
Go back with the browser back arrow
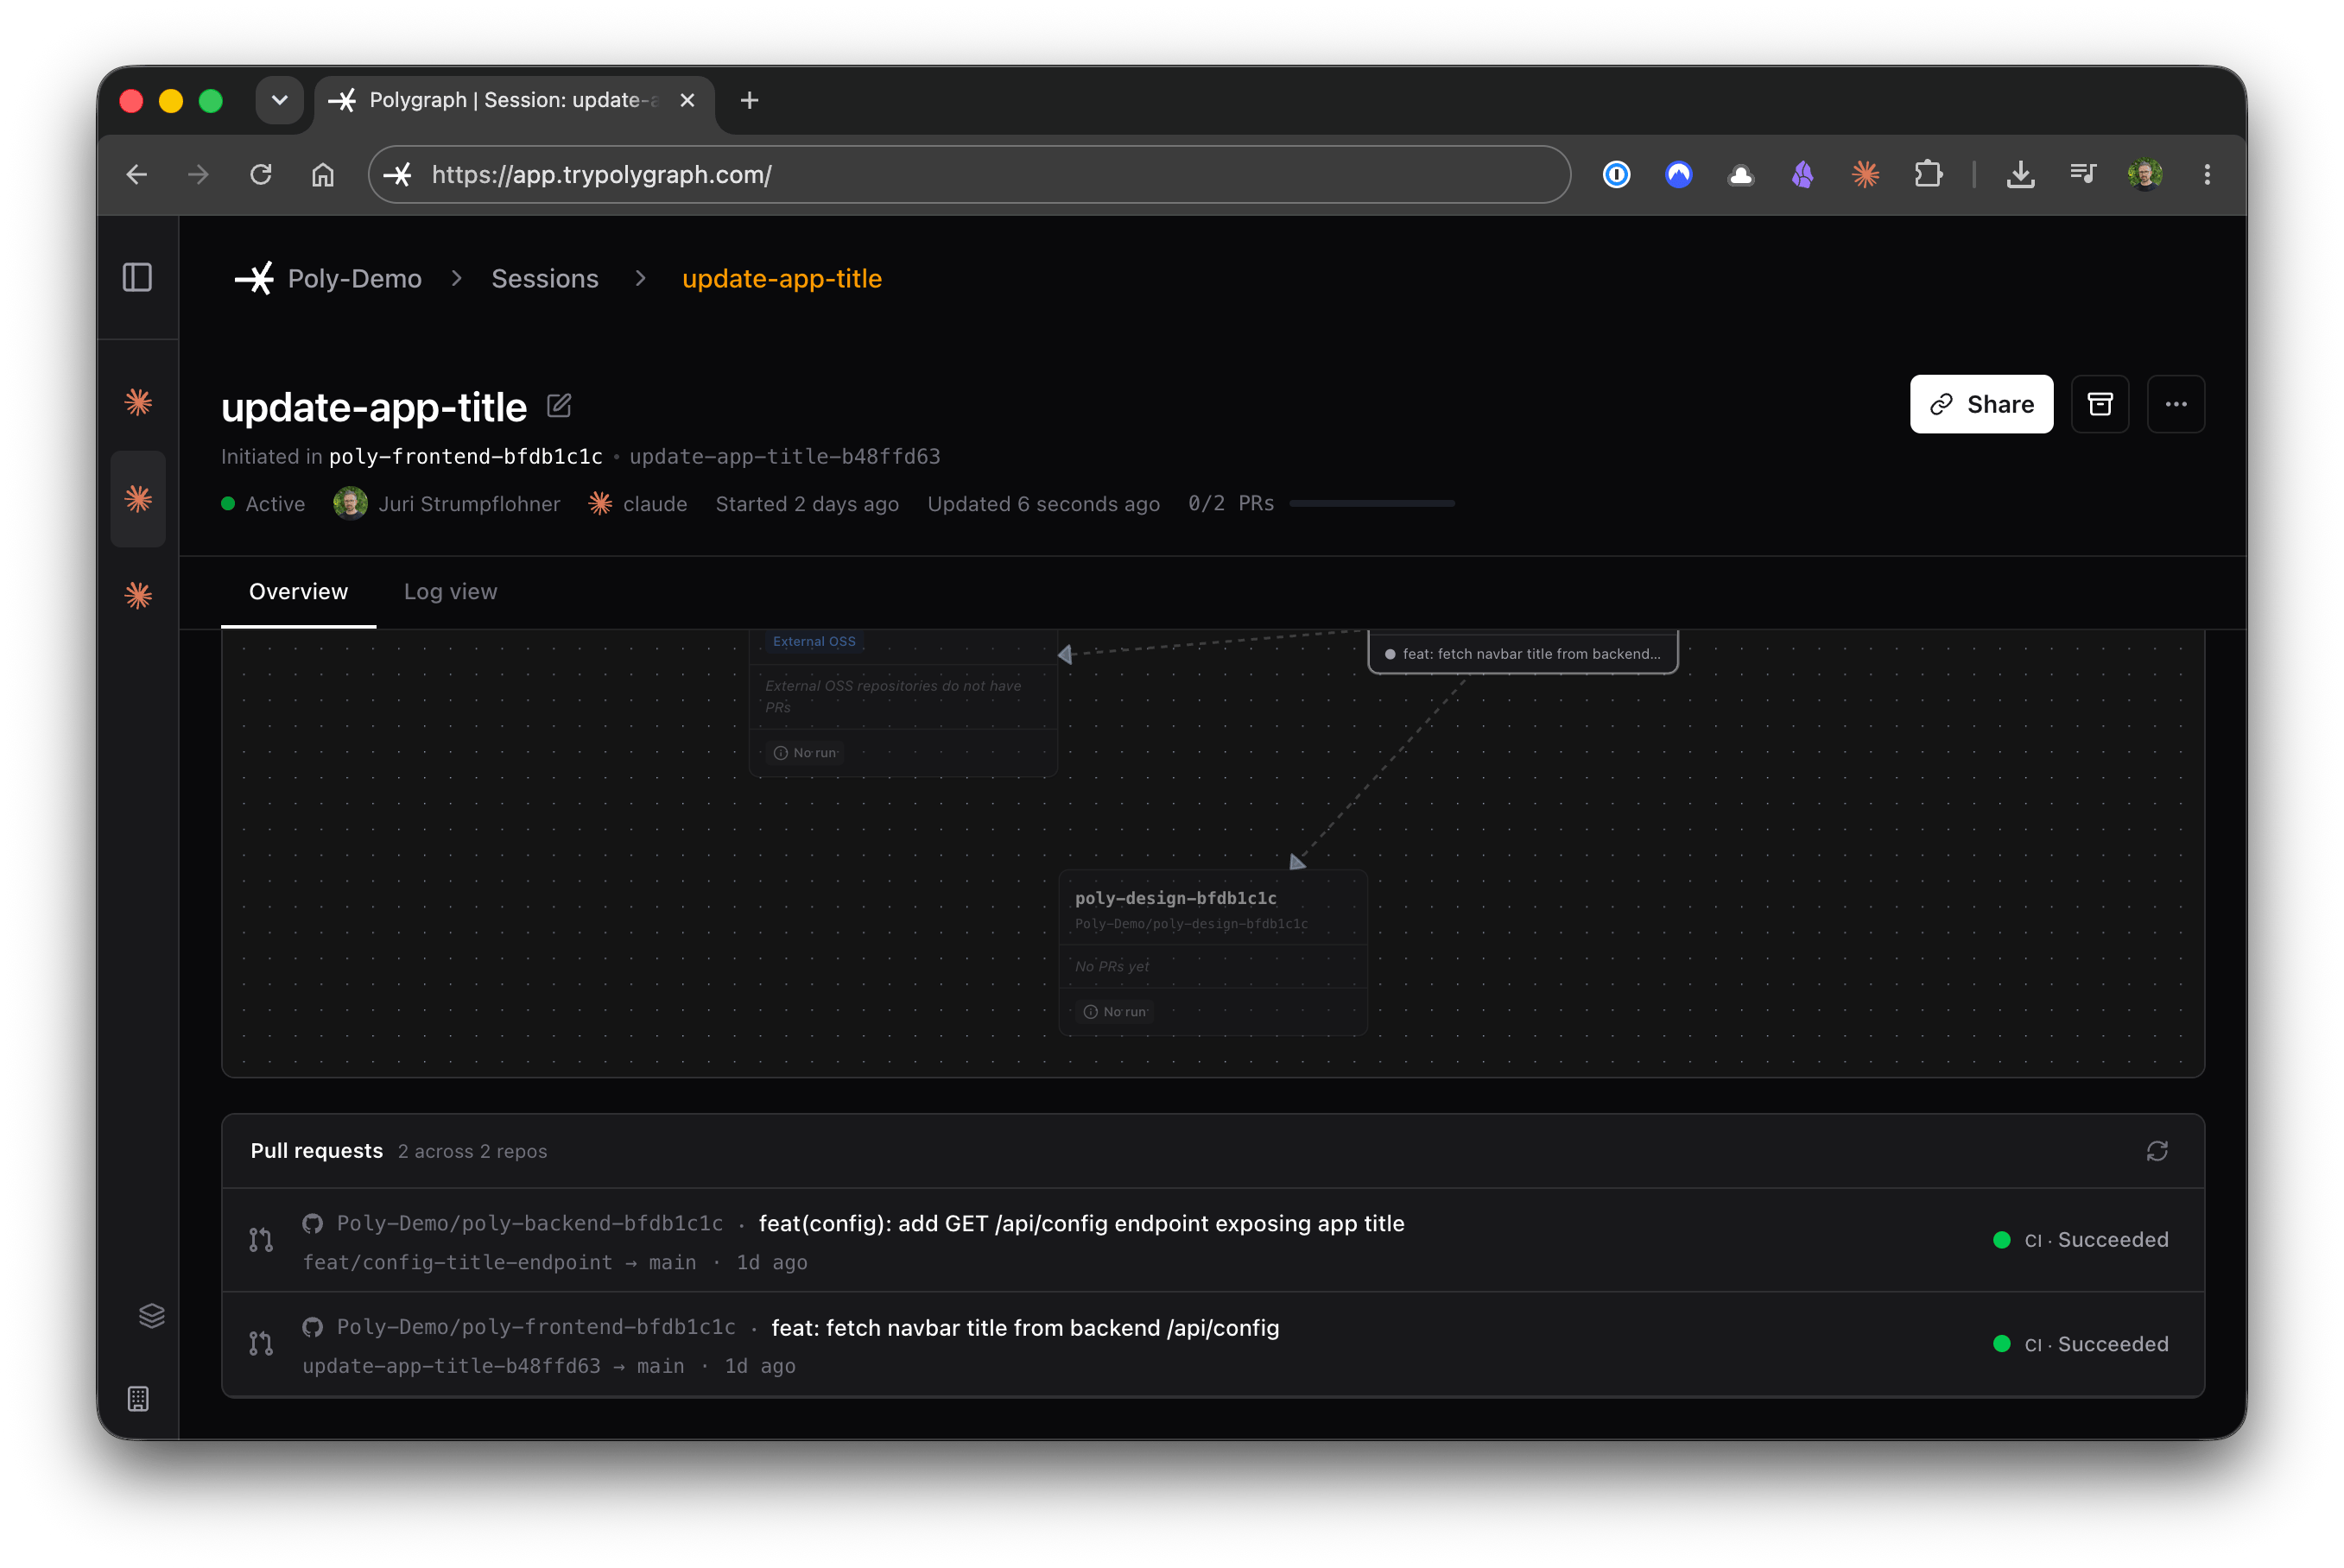pos(137,175)
